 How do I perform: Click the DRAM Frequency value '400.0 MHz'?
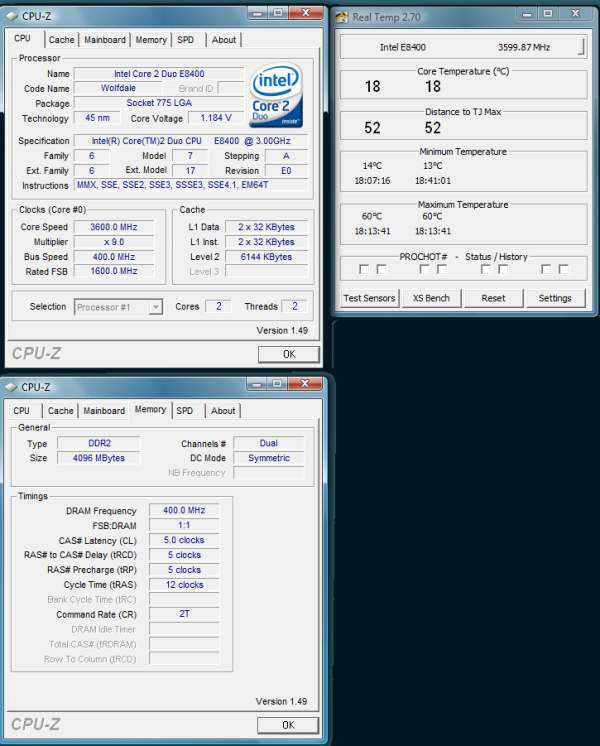[x=184, y=510]
